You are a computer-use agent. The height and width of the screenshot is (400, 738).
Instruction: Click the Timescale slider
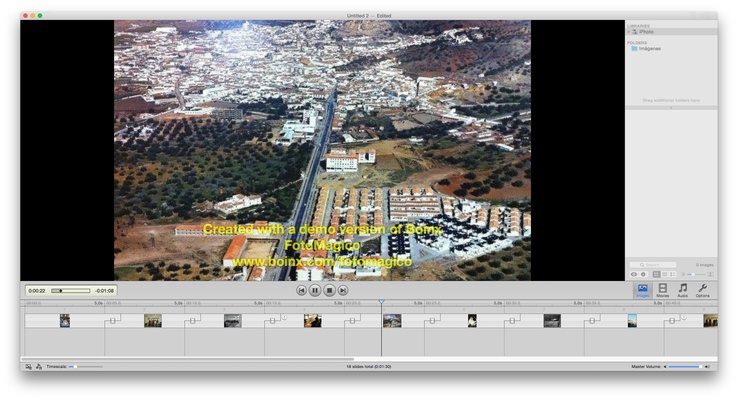tap(85, 367)
